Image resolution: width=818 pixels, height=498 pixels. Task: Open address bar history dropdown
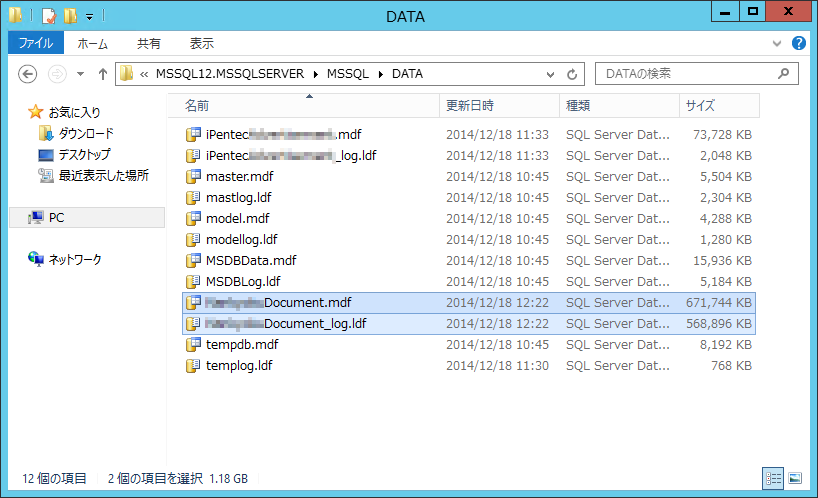pos(550,75)
